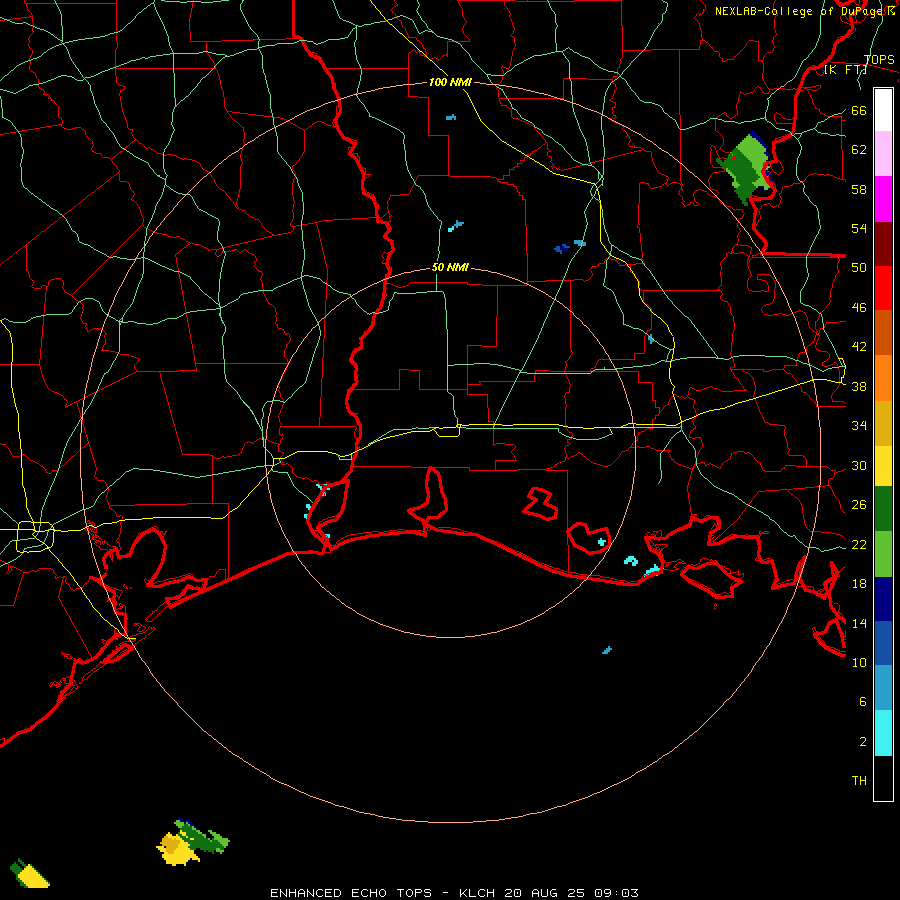900x900 pixels.
Task: Click the dark green legend swatch
Action: pos(883,509)
